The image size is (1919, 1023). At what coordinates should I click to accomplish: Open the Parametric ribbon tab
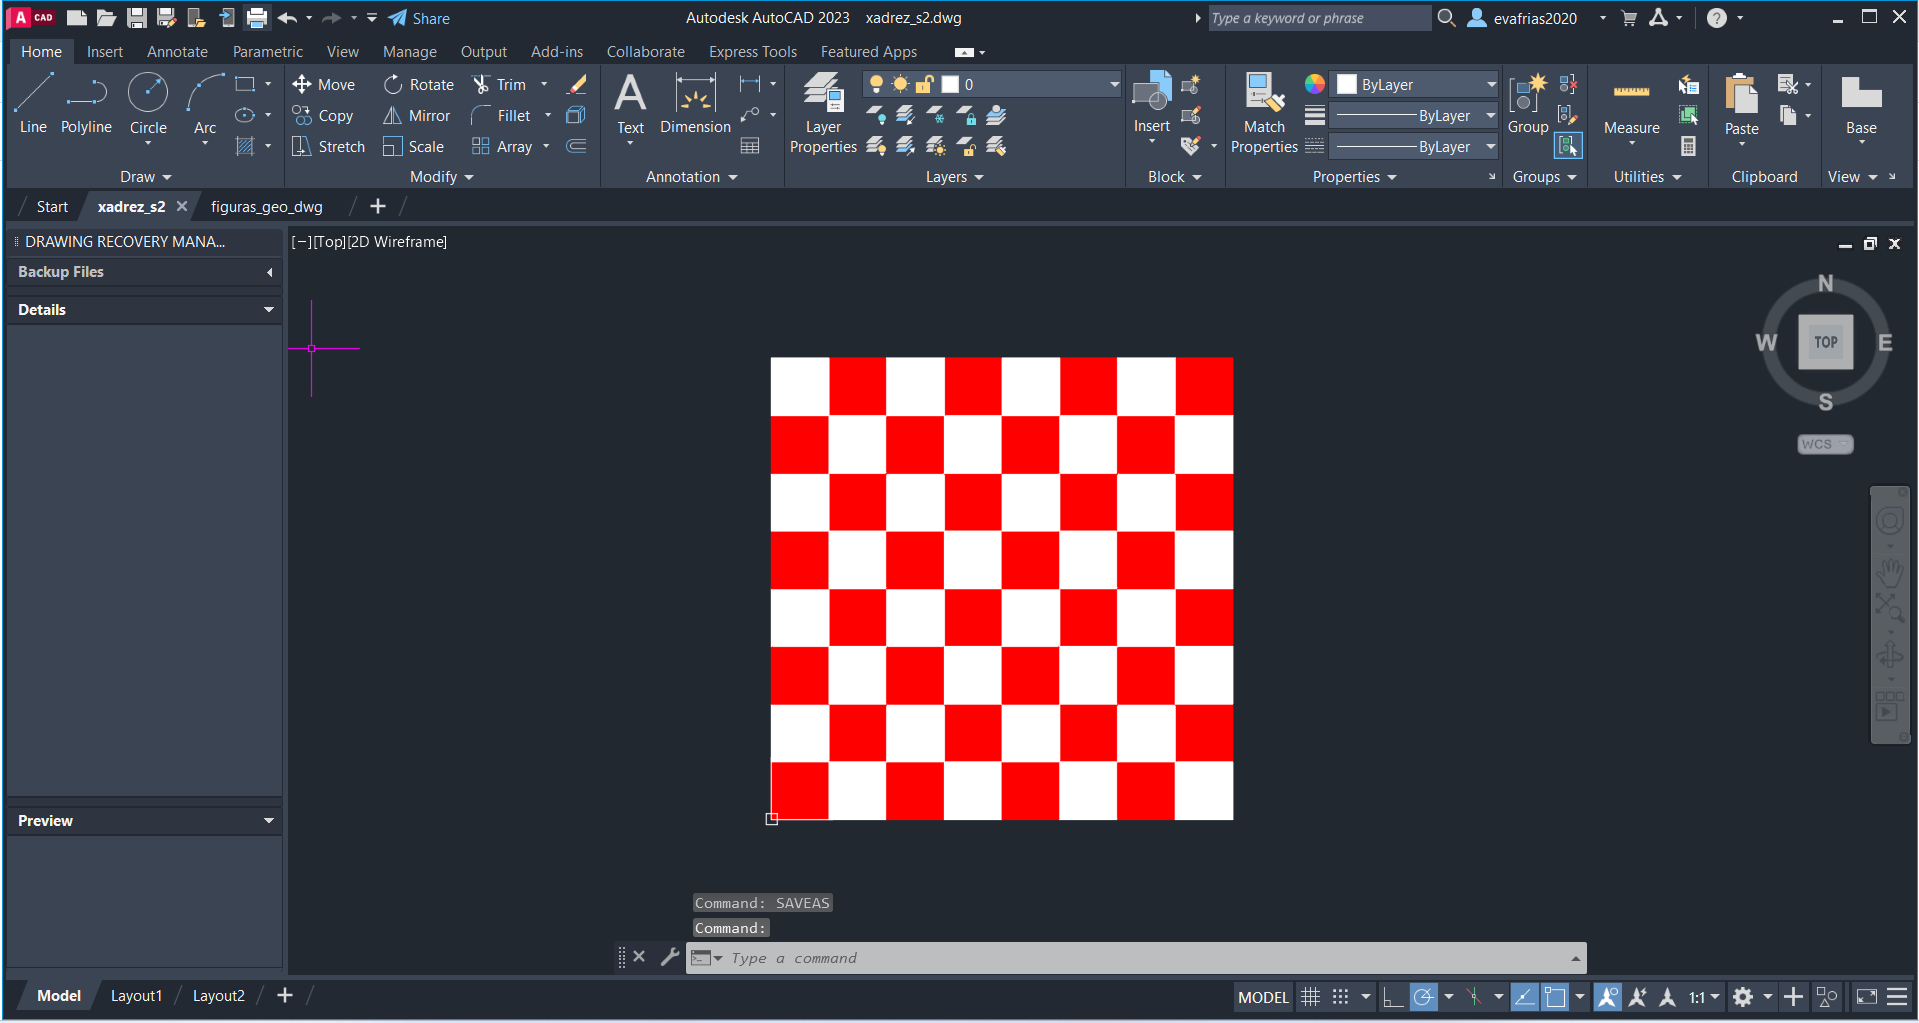[x=268, y=52]
